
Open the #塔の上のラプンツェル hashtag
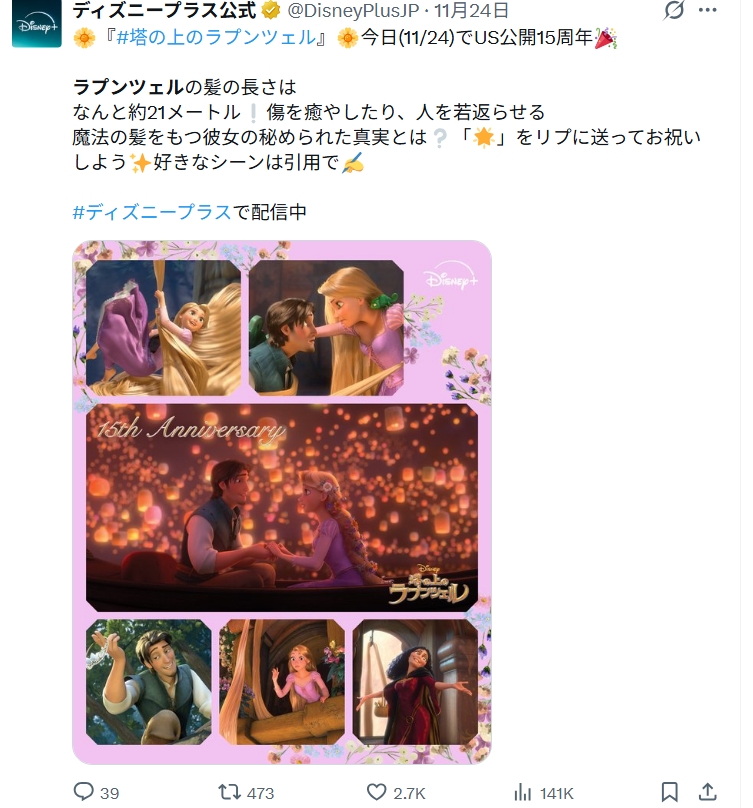coord(215,38)
